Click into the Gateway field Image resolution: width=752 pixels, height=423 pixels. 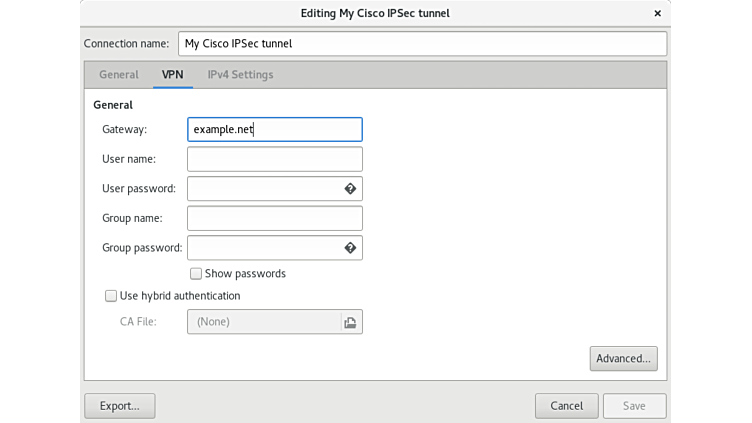(x=274, y=130)
